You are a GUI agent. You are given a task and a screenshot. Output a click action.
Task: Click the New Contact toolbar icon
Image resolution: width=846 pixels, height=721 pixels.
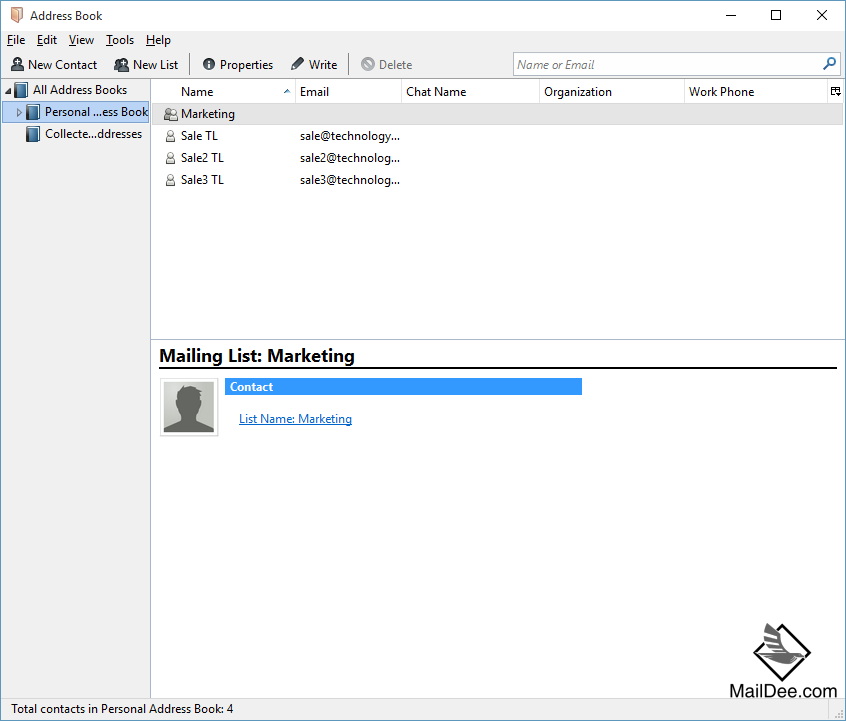coord(17,64)
